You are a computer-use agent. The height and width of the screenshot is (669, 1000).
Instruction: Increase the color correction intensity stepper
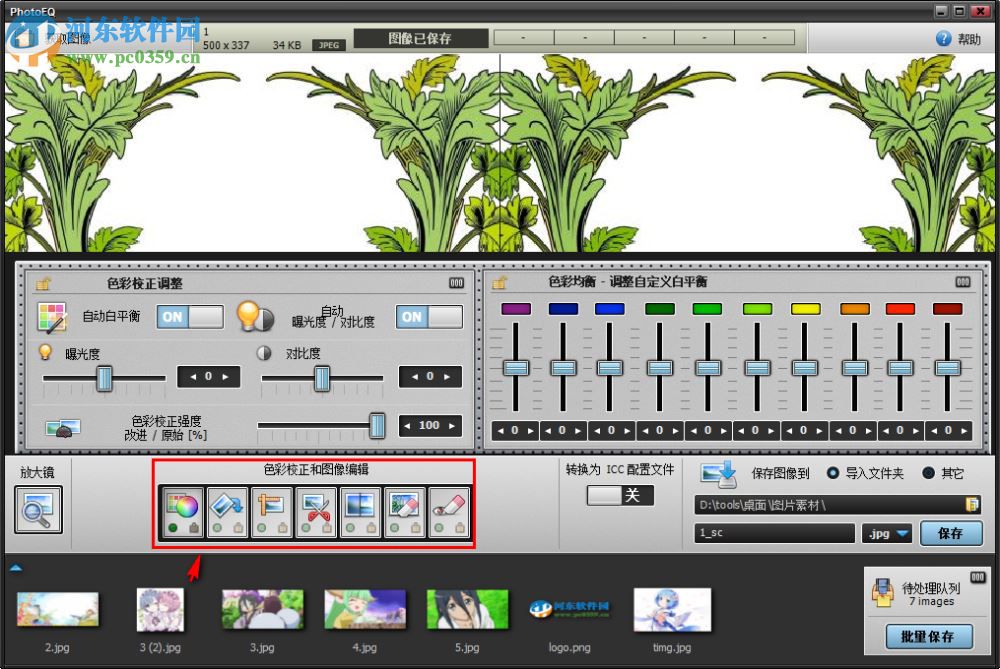click(452, 425)
